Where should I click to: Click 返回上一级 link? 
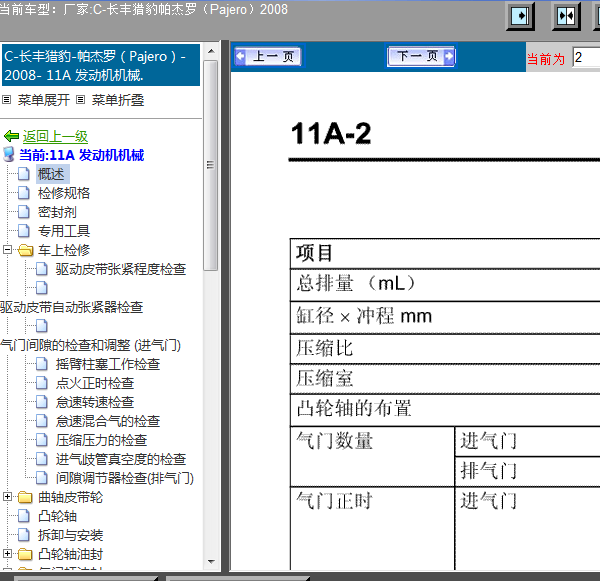[55, 136]
